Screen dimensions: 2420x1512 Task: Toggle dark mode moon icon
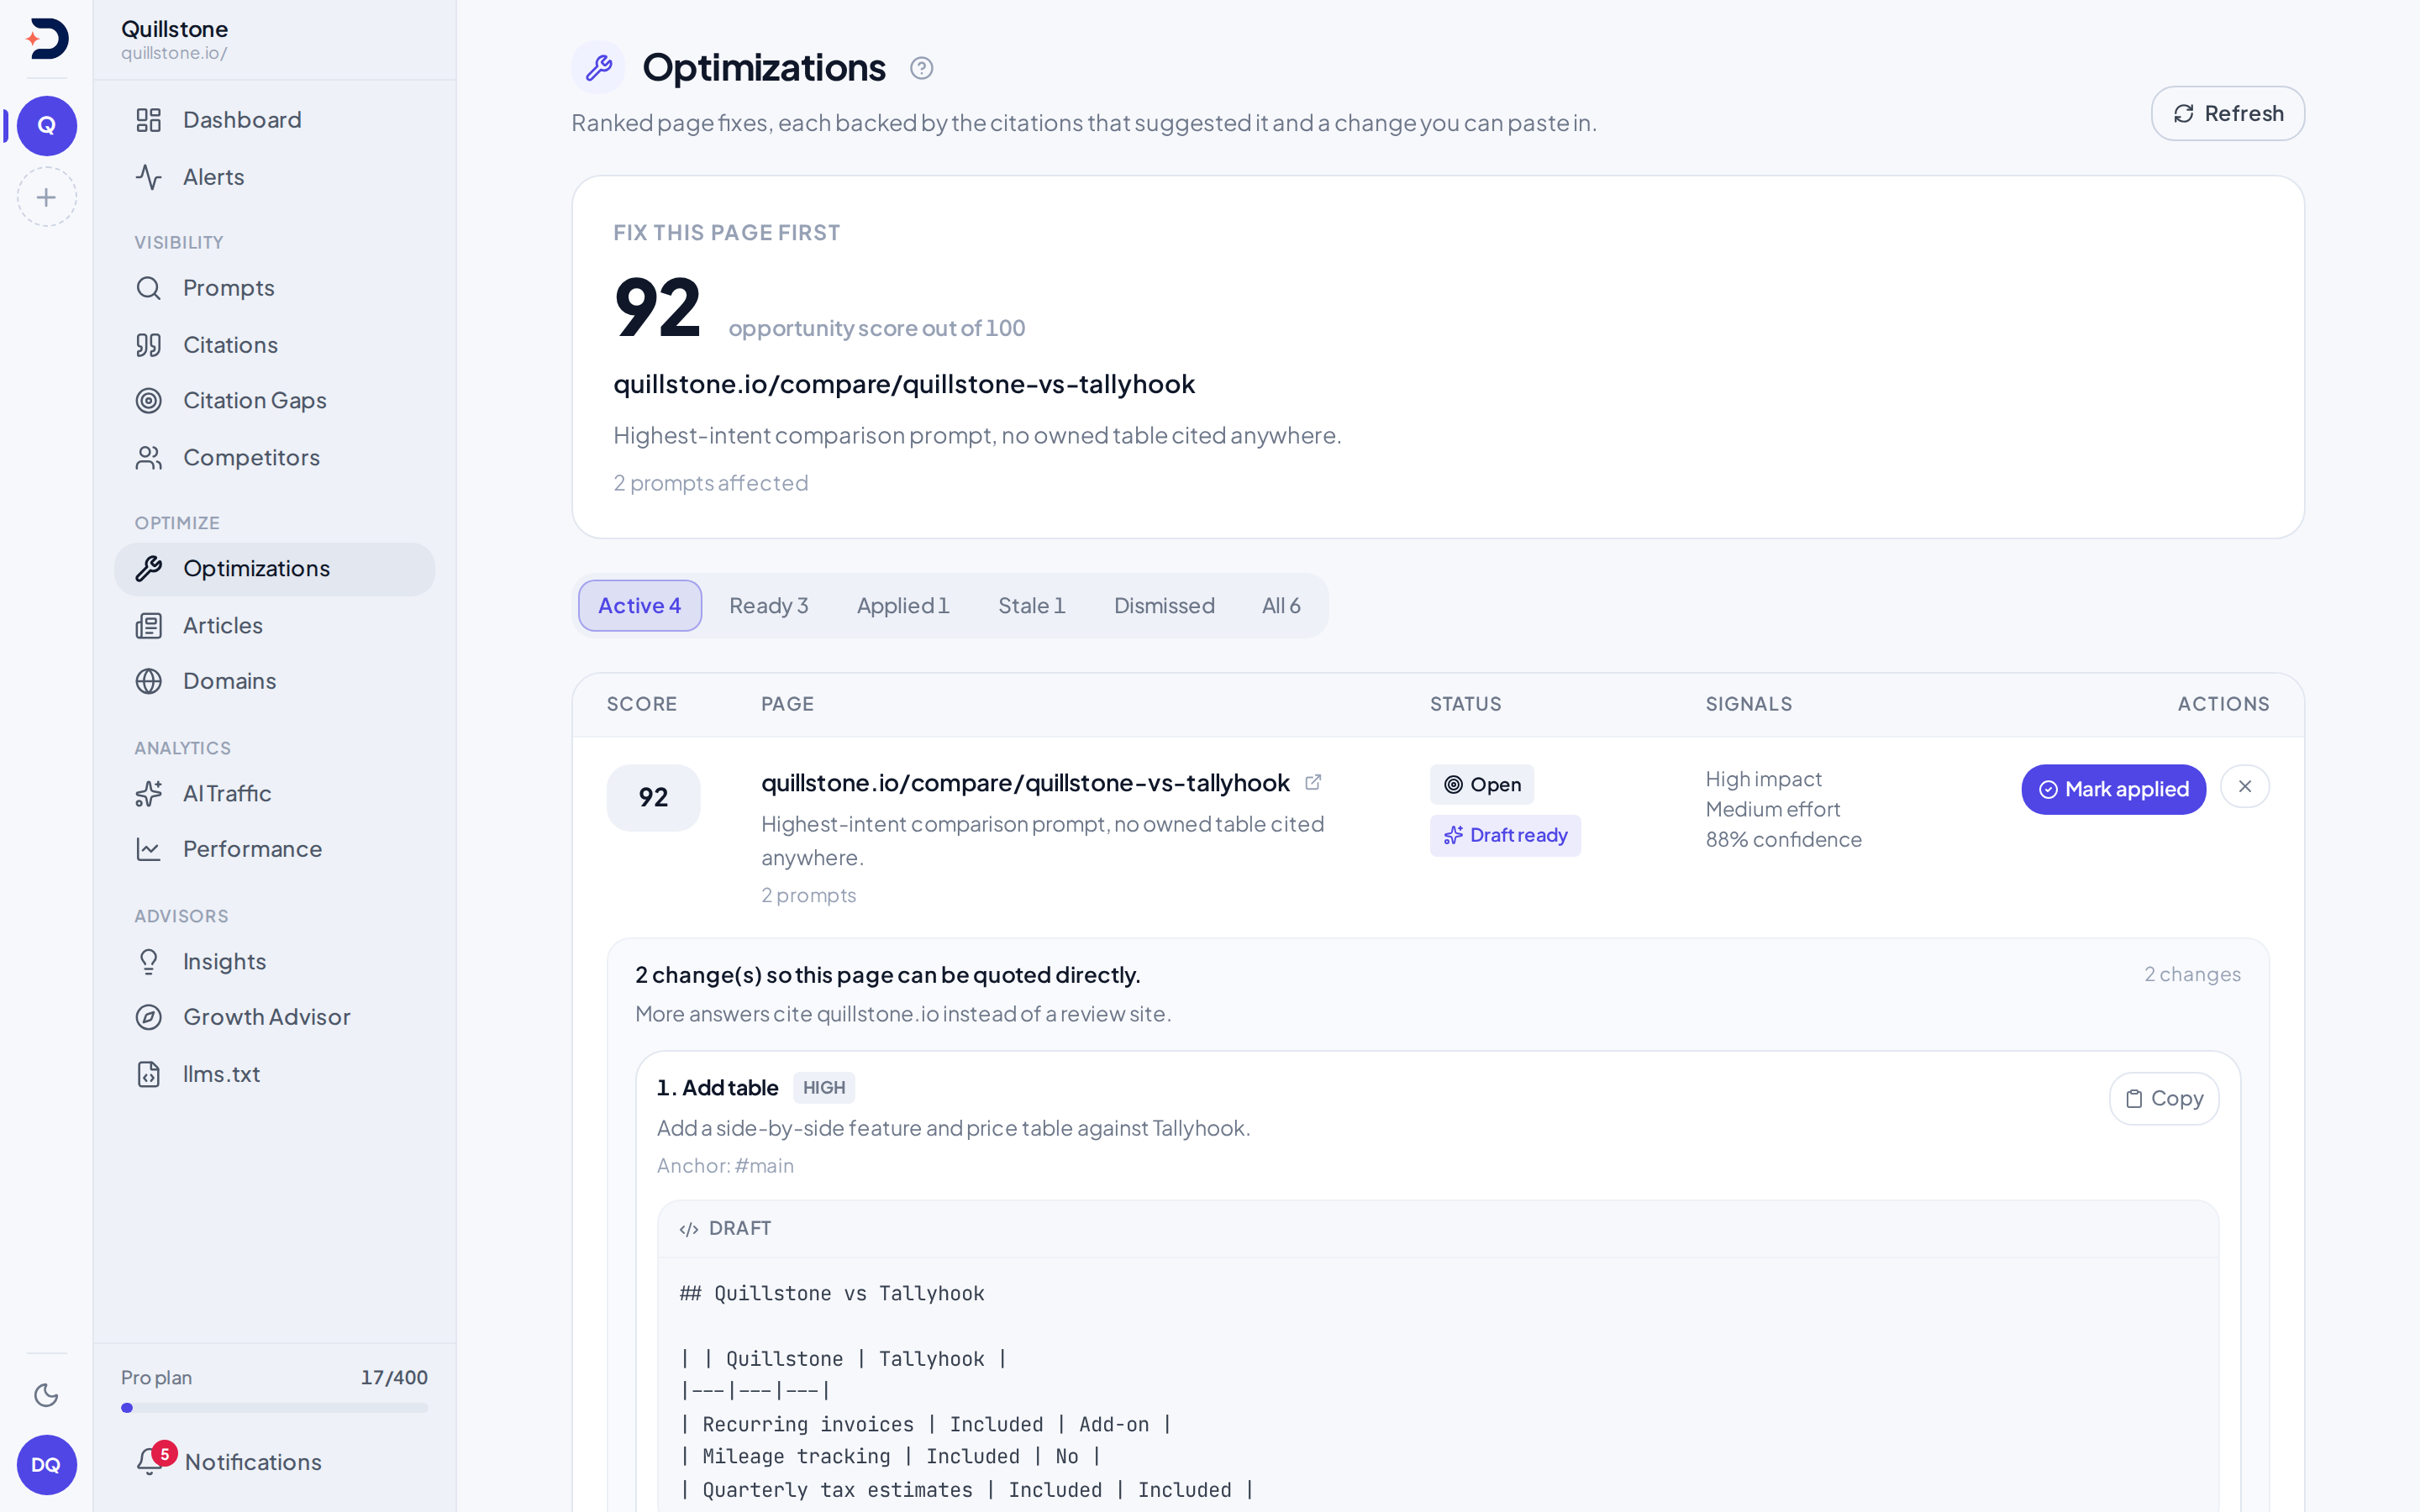(x=47, y=1395)
